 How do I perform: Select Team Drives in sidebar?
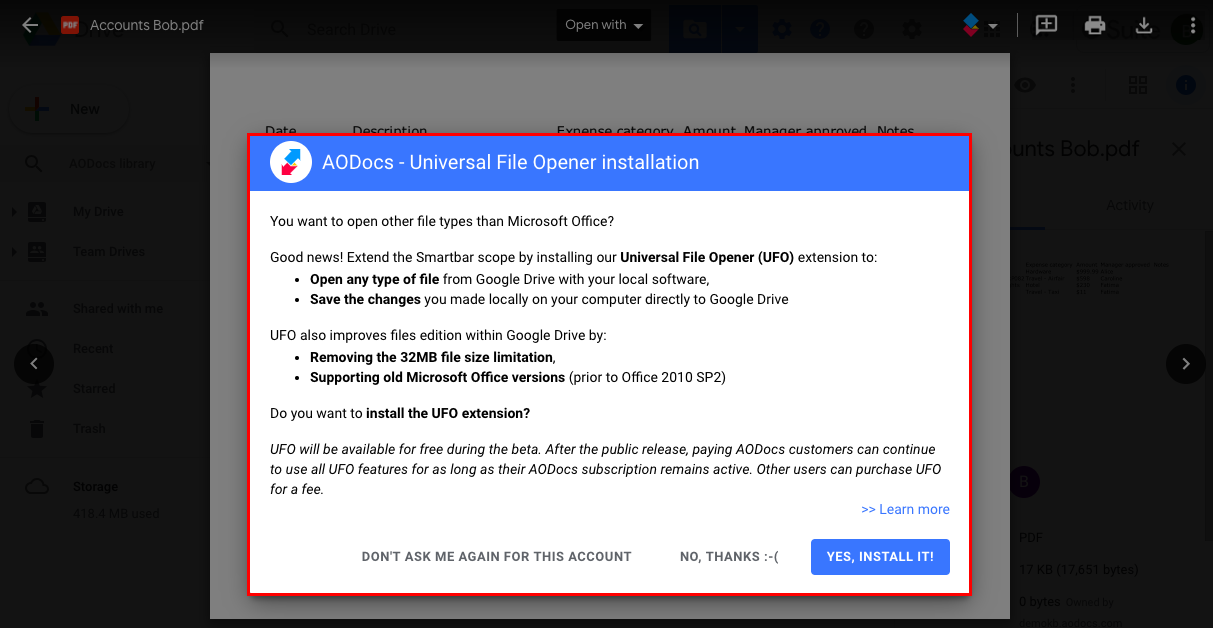109,252
